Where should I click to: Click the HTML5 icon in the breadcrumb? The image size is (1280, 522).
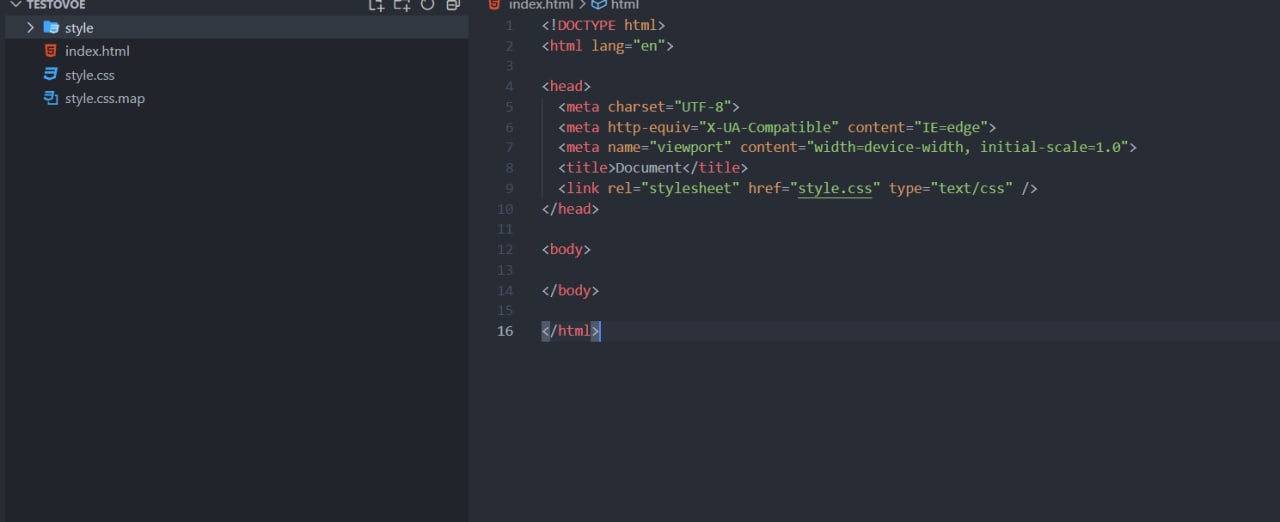[494, 5]
